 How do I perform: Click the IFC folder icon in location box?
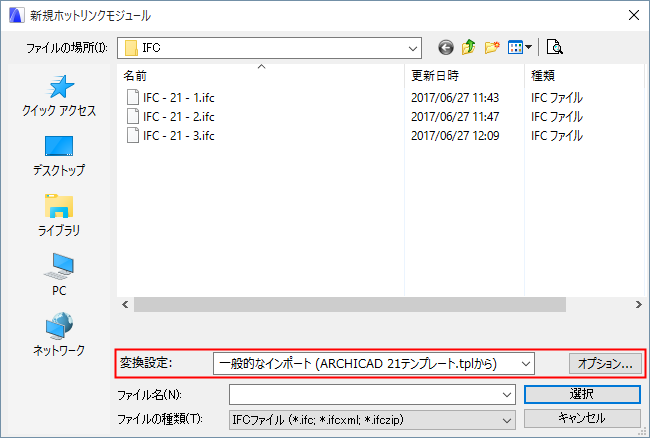[x=131, y=48]
